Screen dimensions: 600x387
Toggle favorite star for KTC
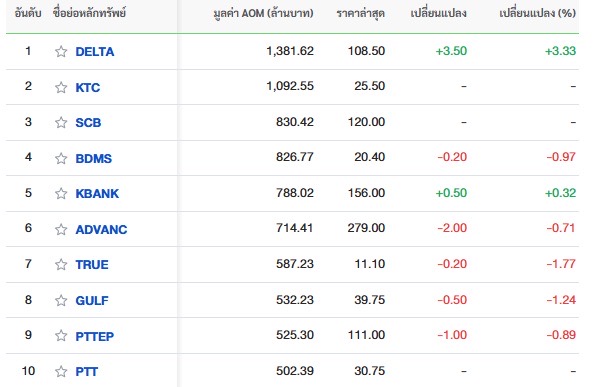tap(61, 87)
